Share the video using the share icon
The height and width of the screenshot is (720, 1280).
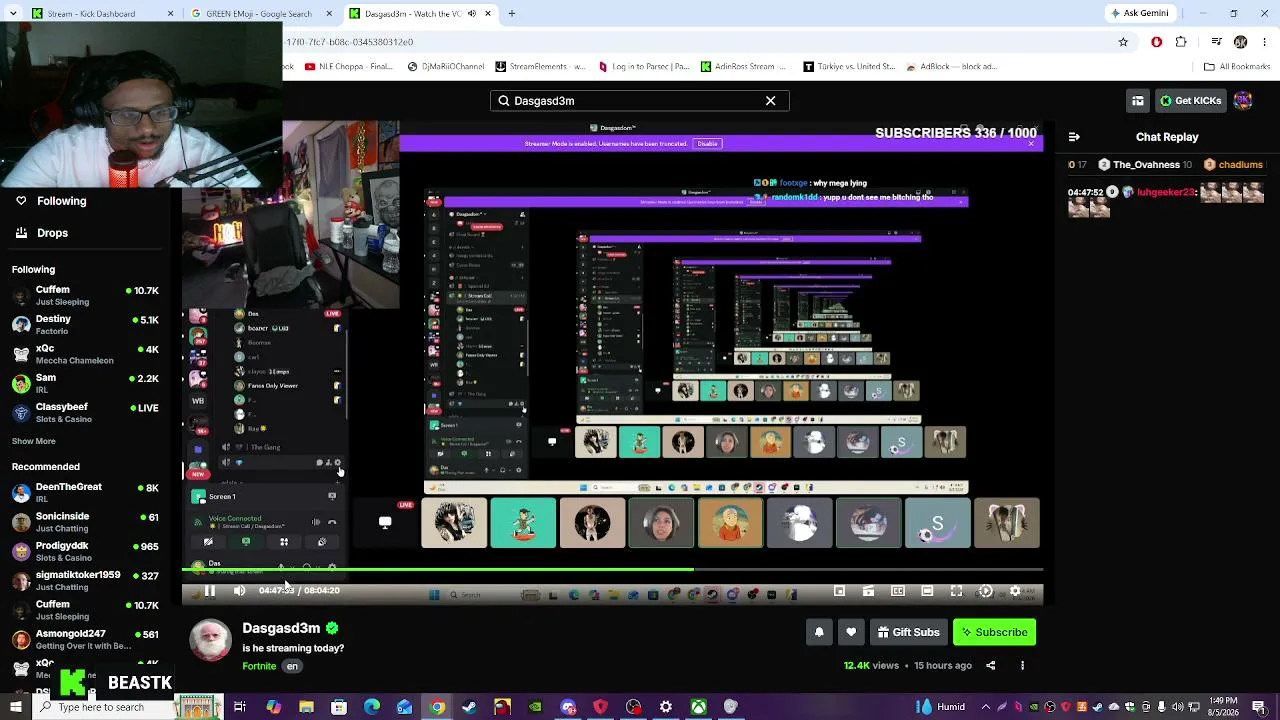point(991,665)
